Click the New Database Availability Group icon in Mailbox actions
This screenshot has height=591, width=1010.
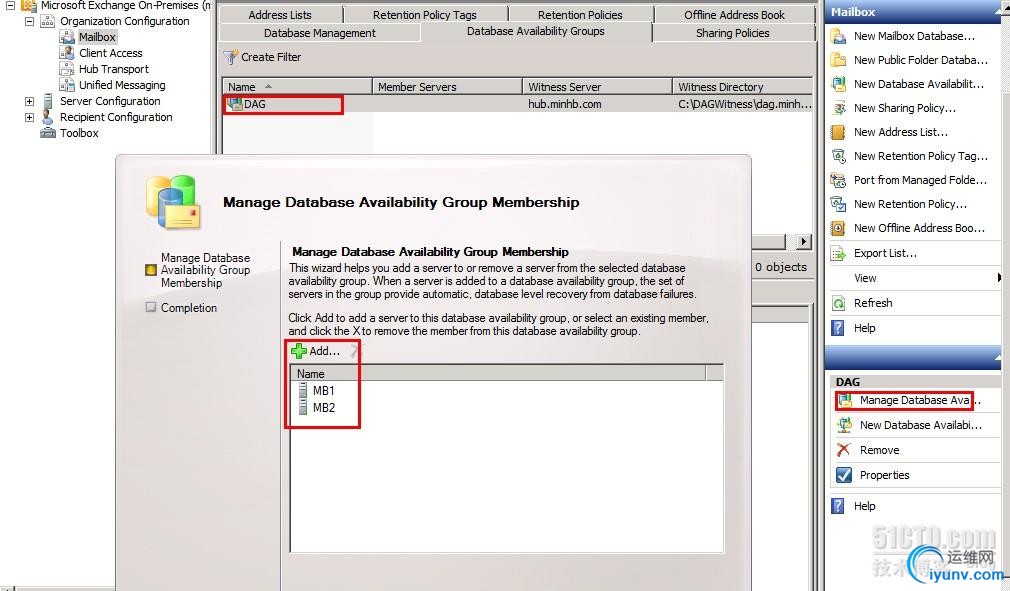click(x=838, y=84)
